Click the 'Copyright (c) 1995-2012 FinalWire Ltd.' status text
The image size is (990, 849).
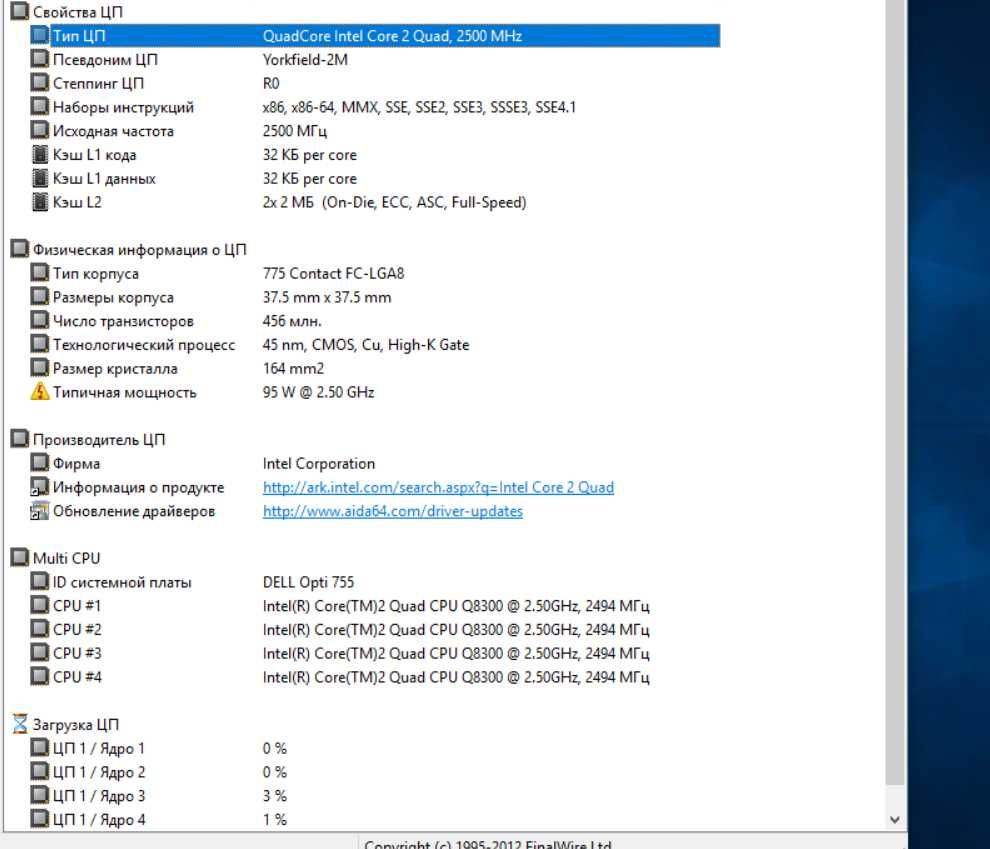pyautogui.click(x=488, y=845)
